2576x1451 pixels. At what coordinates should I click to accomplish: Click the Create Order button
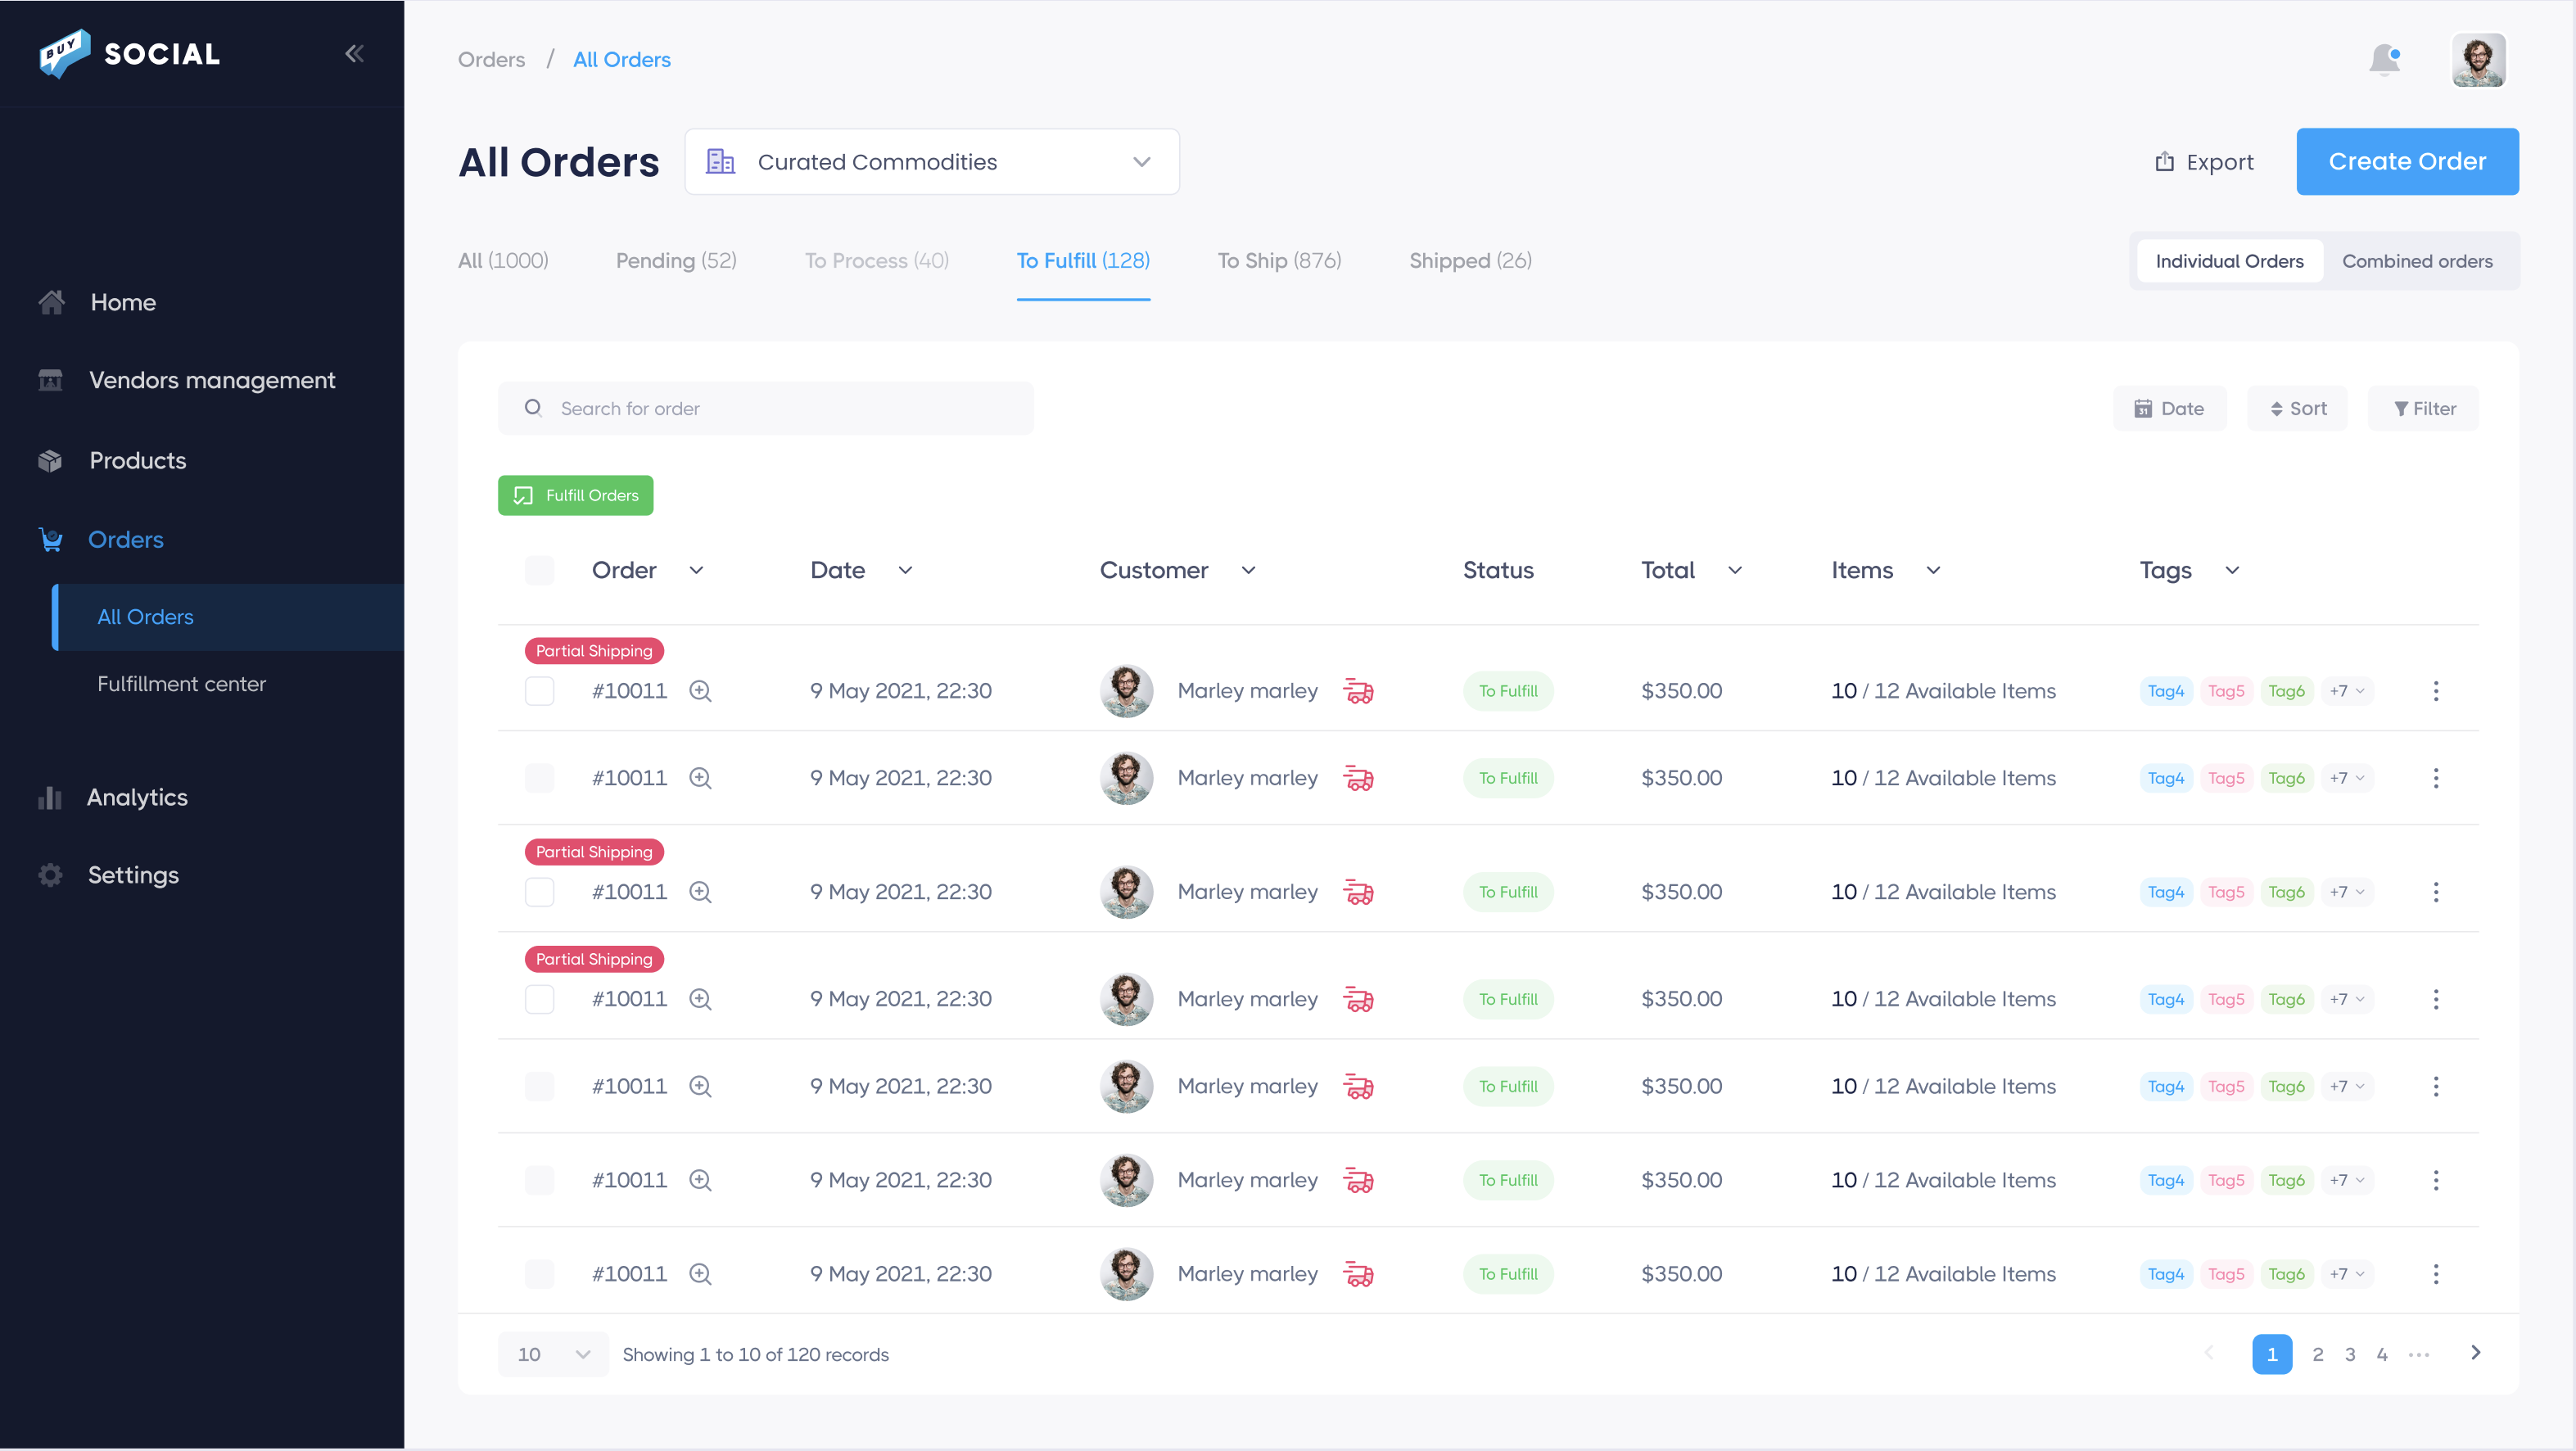pyautogui.click(x=2407, y=161)
